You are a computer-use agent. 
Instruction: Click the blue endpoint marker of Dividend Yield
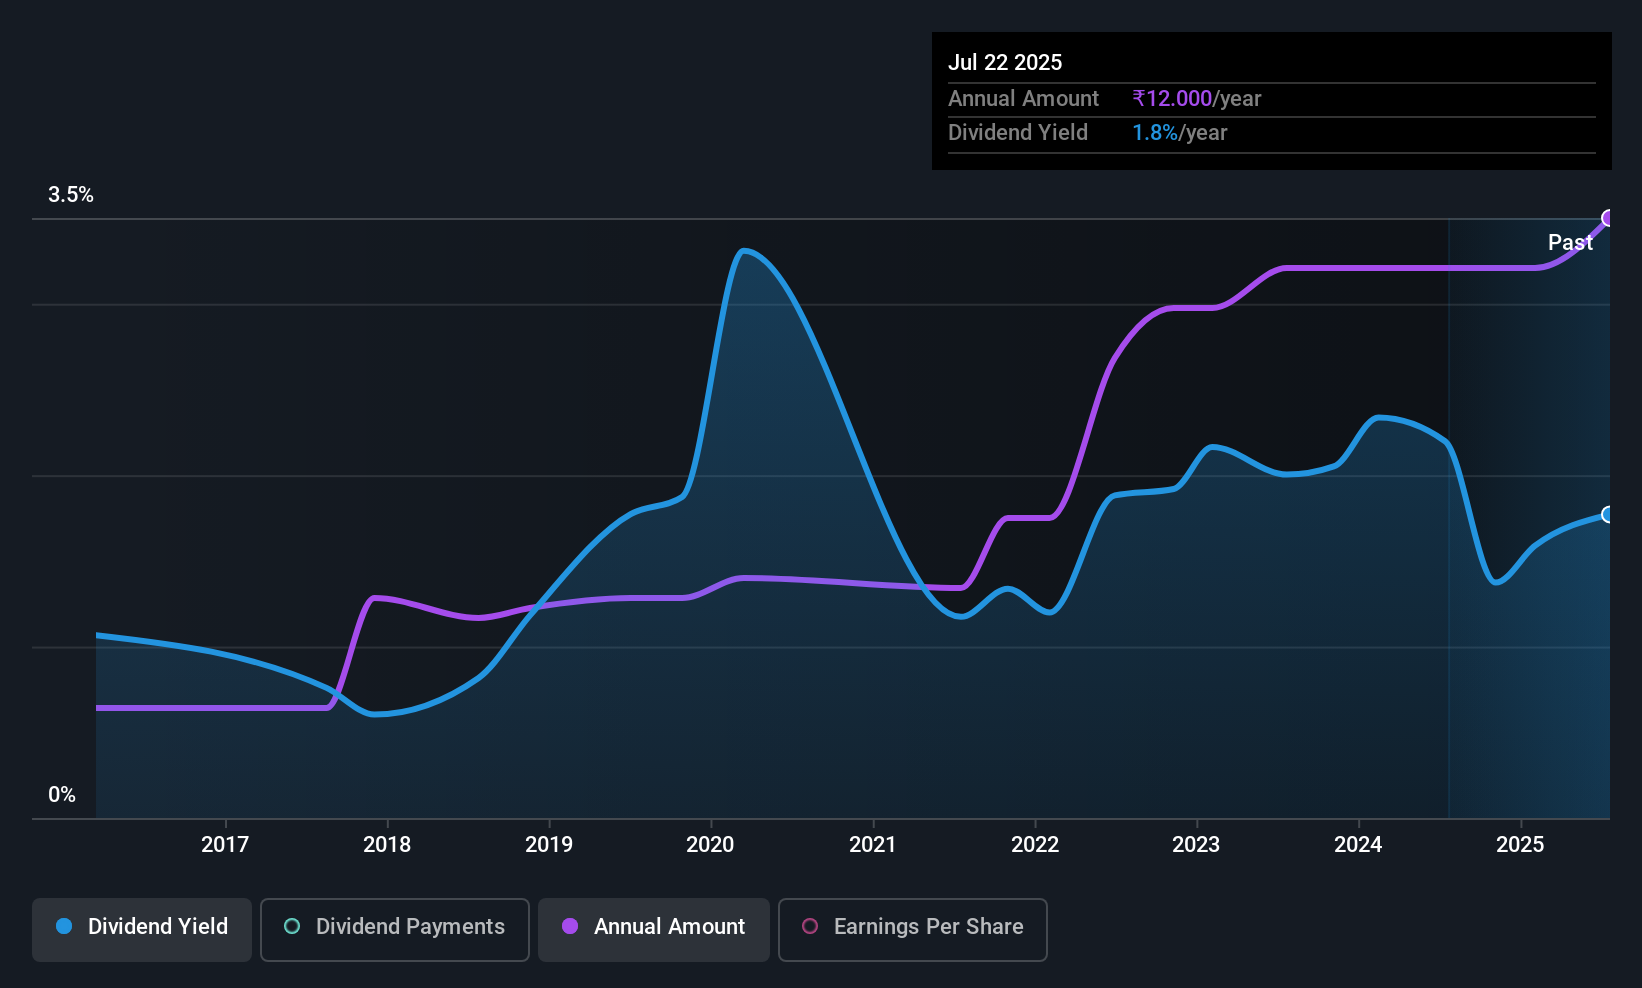(1608, 515)
